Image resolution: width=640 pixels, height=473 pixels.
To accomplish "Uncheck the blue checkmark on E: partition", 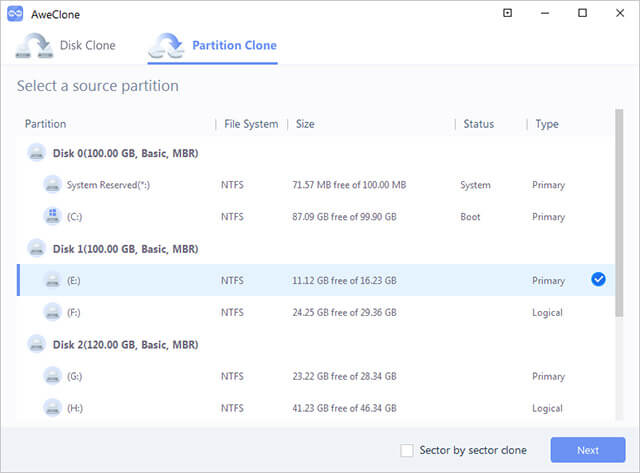I will click(x=598, y=280).
